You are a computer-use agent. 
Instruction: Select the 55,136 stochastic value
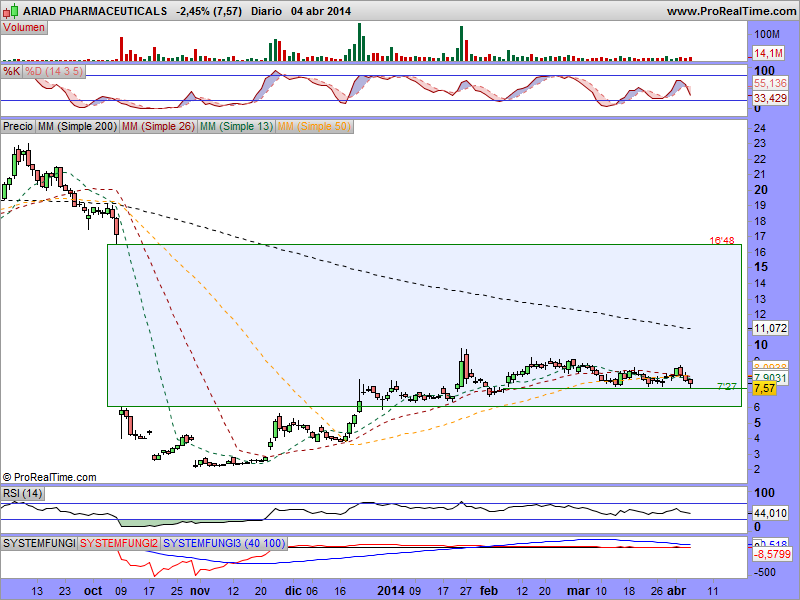[770, 83]
